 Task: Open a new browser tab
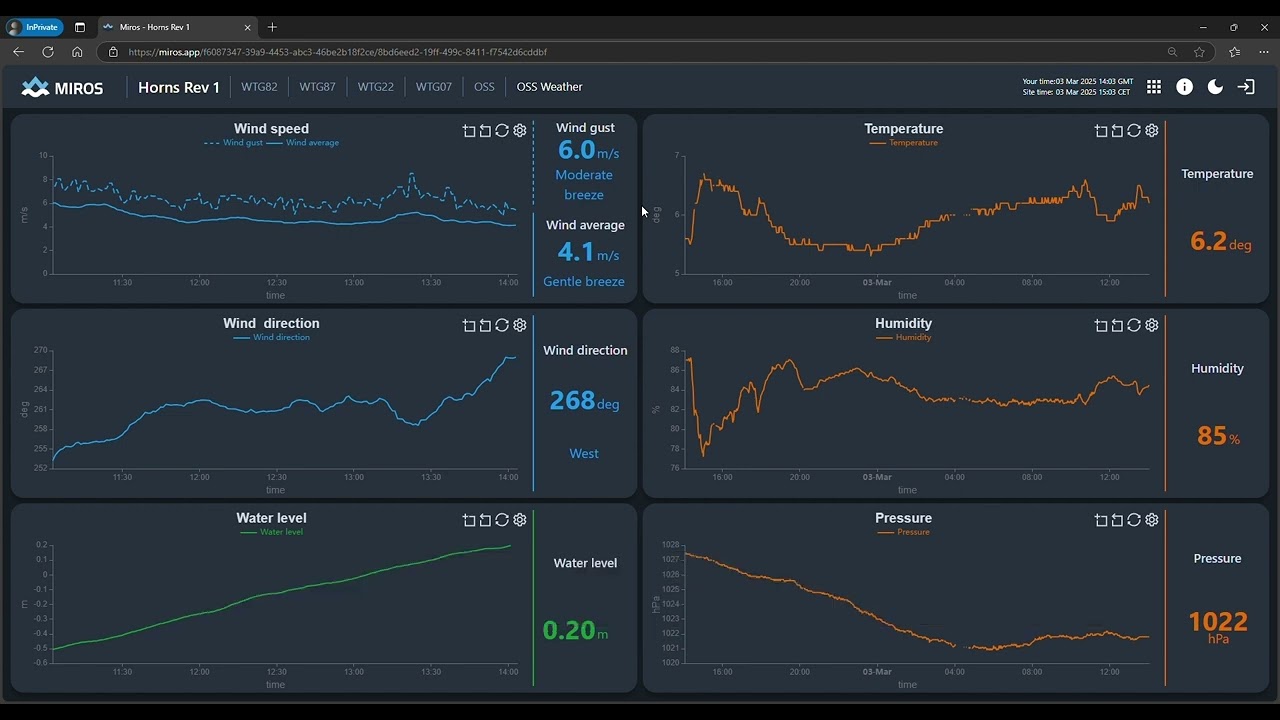tap(272, 27)
